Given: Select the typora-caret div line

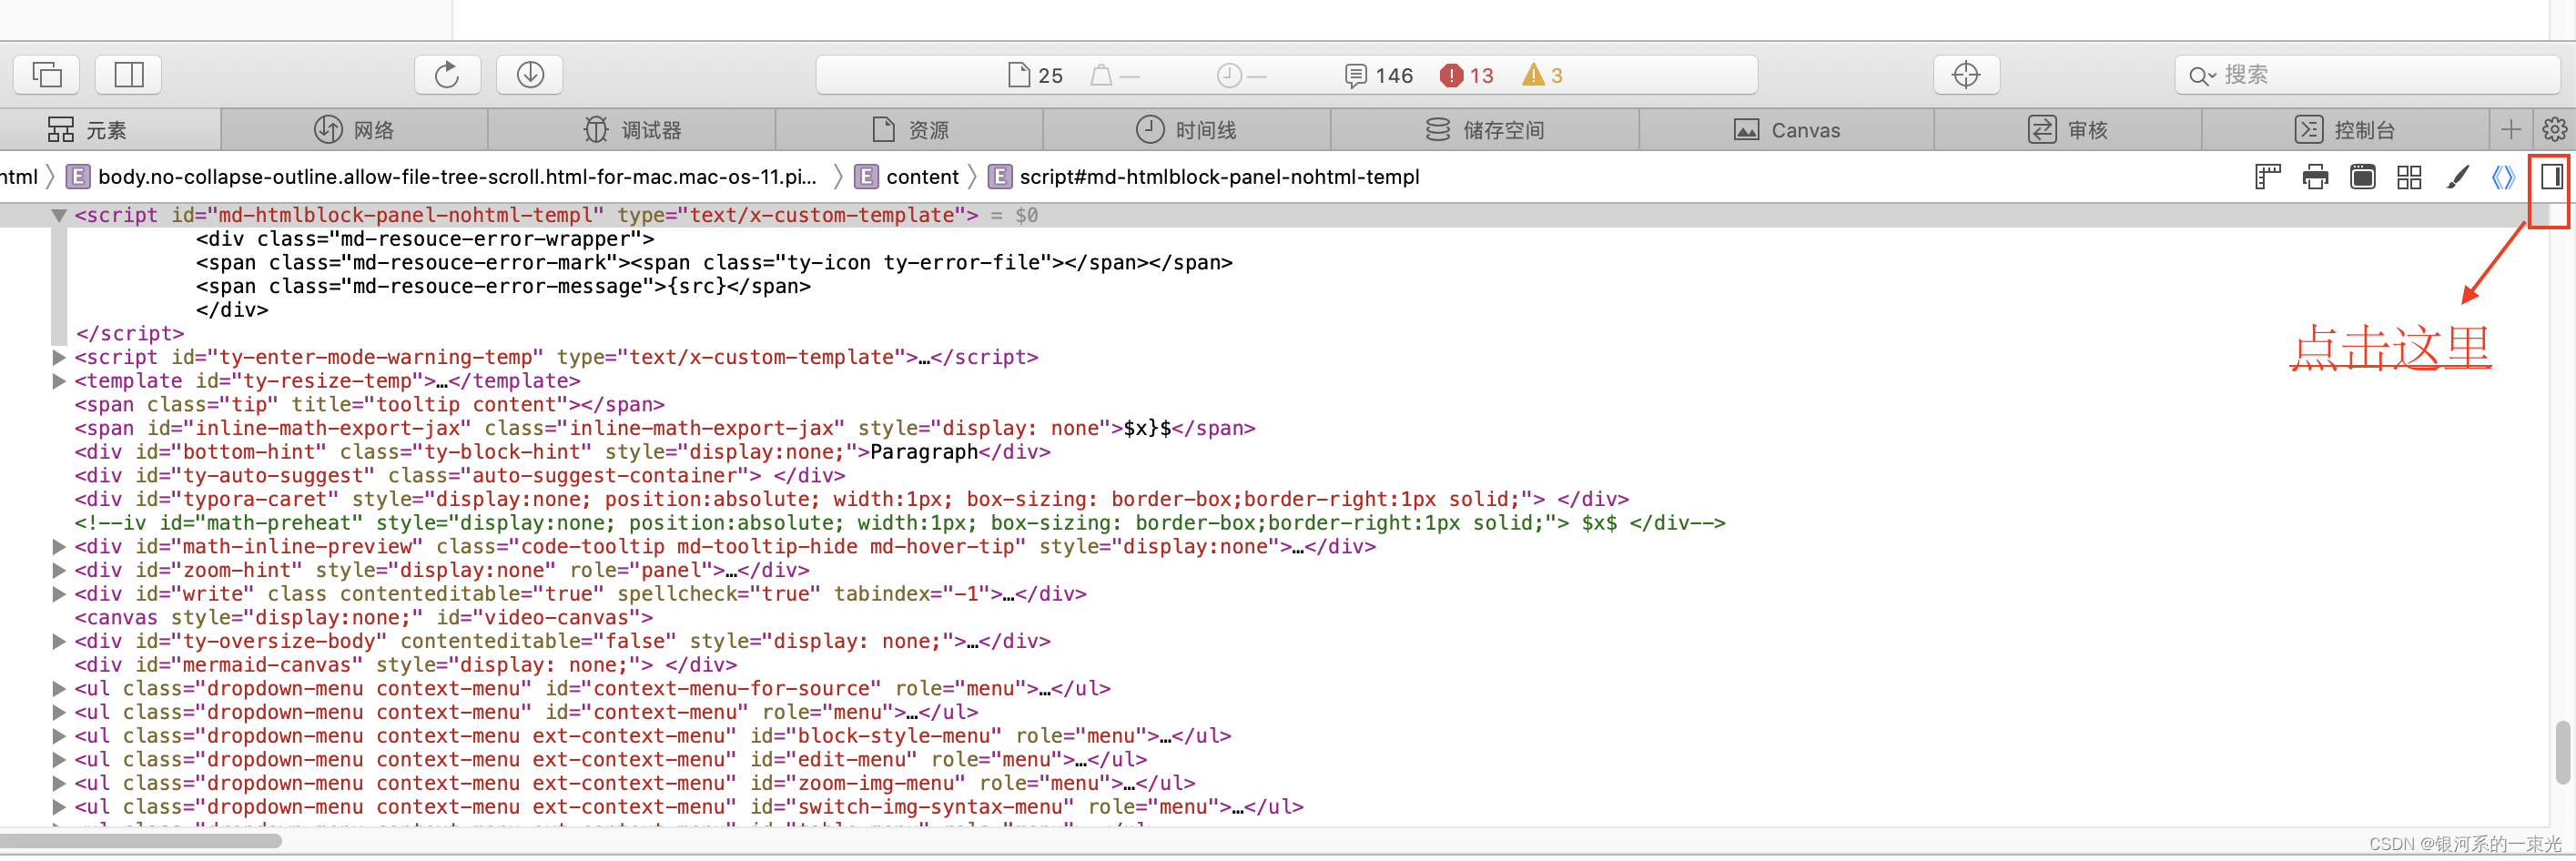Looking at the screenshot, I should 851,499.
